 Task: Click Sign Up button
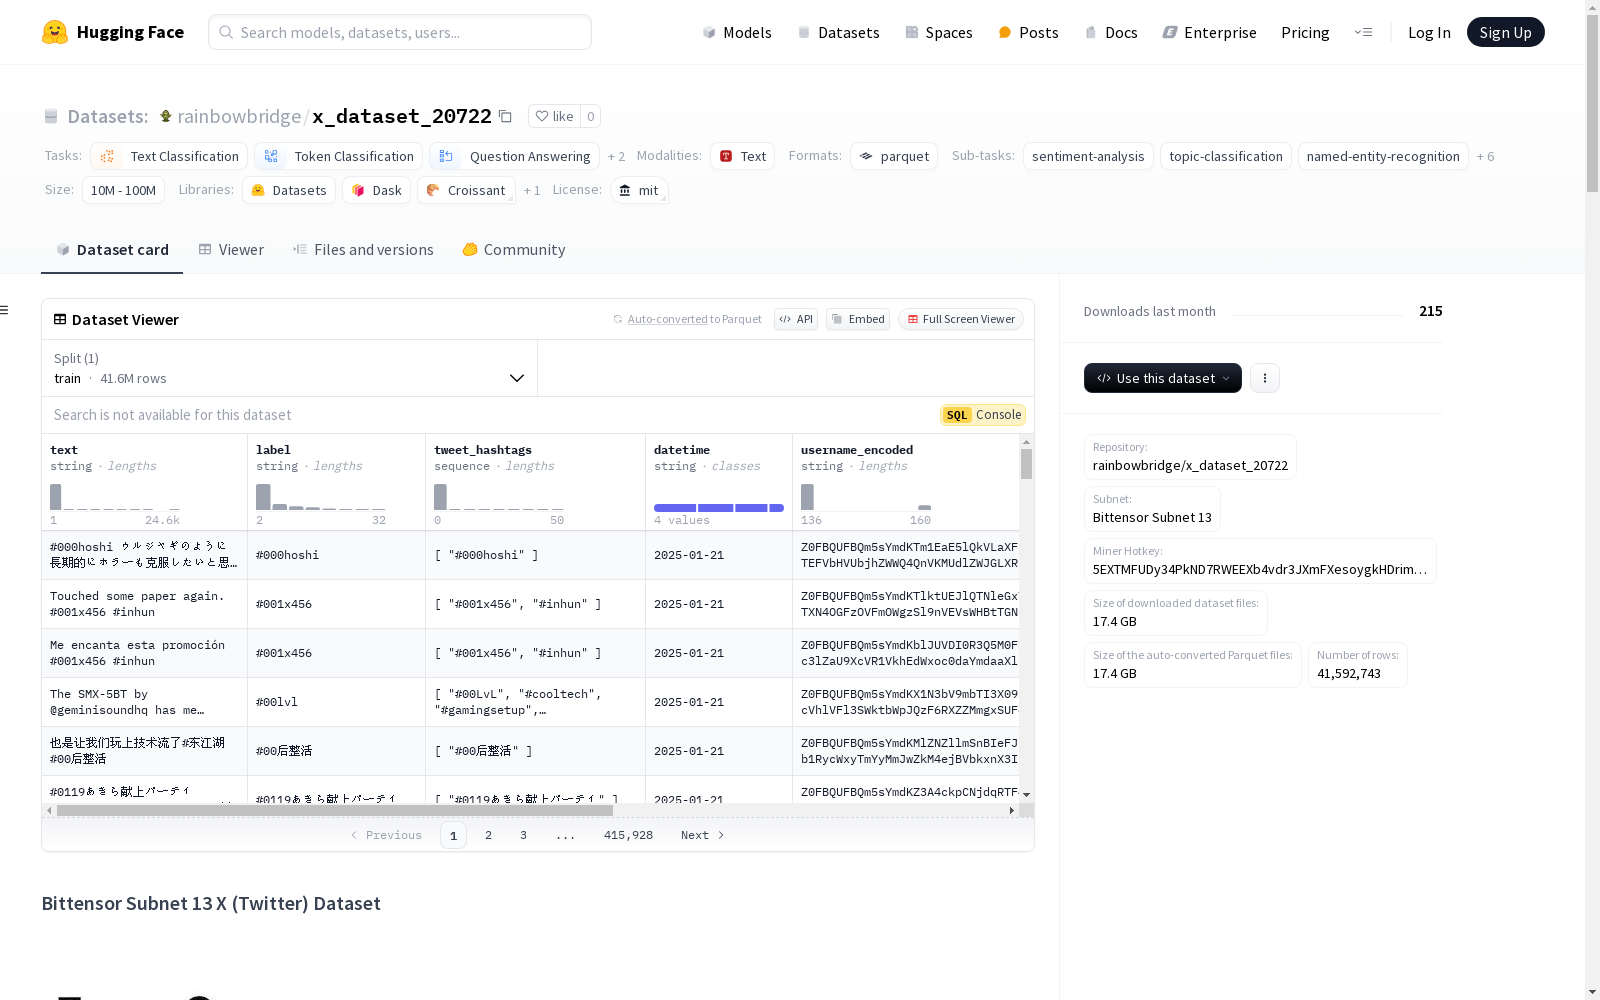(x=1505, y=32)
